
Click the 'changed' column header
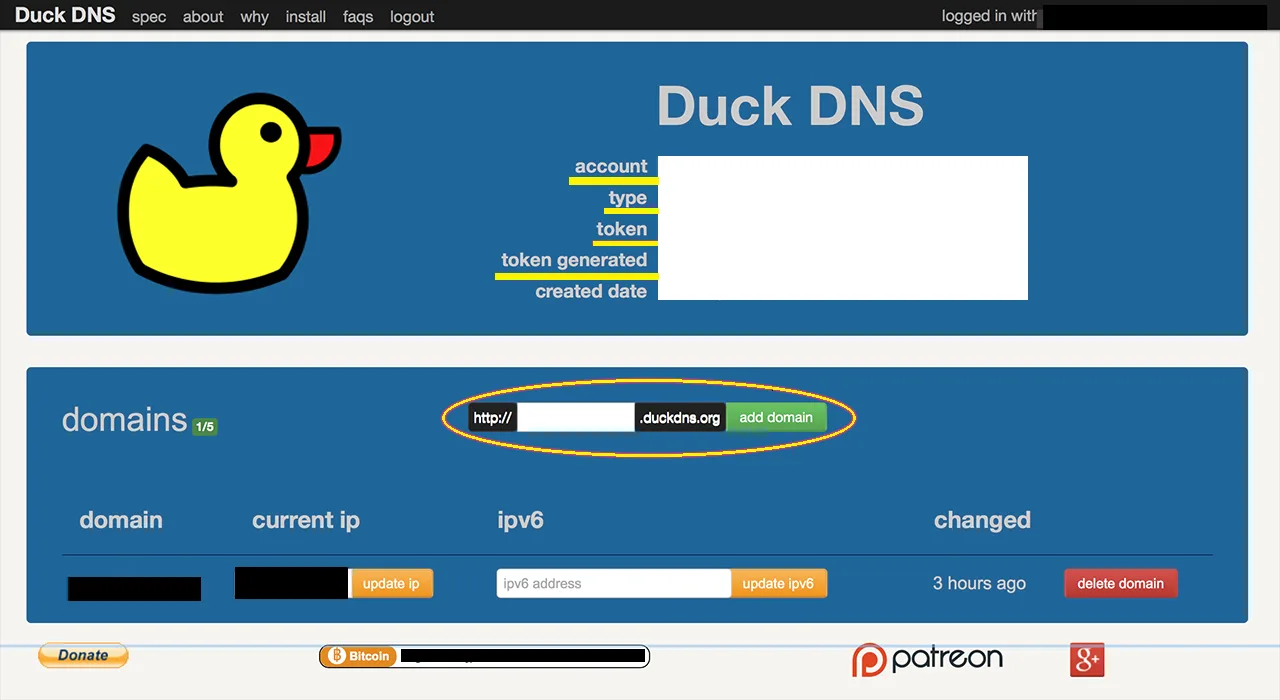[982, 520]
